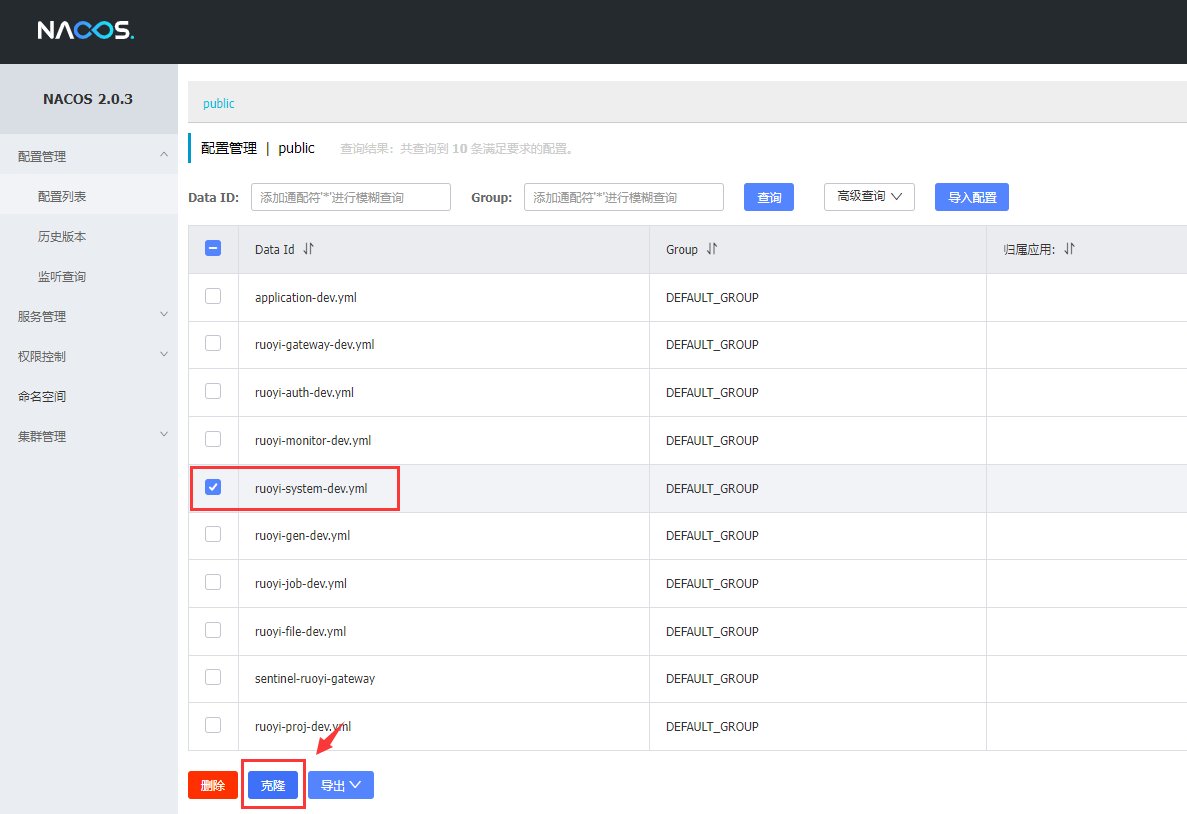Click the NACOS logo
The width and height of the screenshot is (1187, 814).
(86, 30)
